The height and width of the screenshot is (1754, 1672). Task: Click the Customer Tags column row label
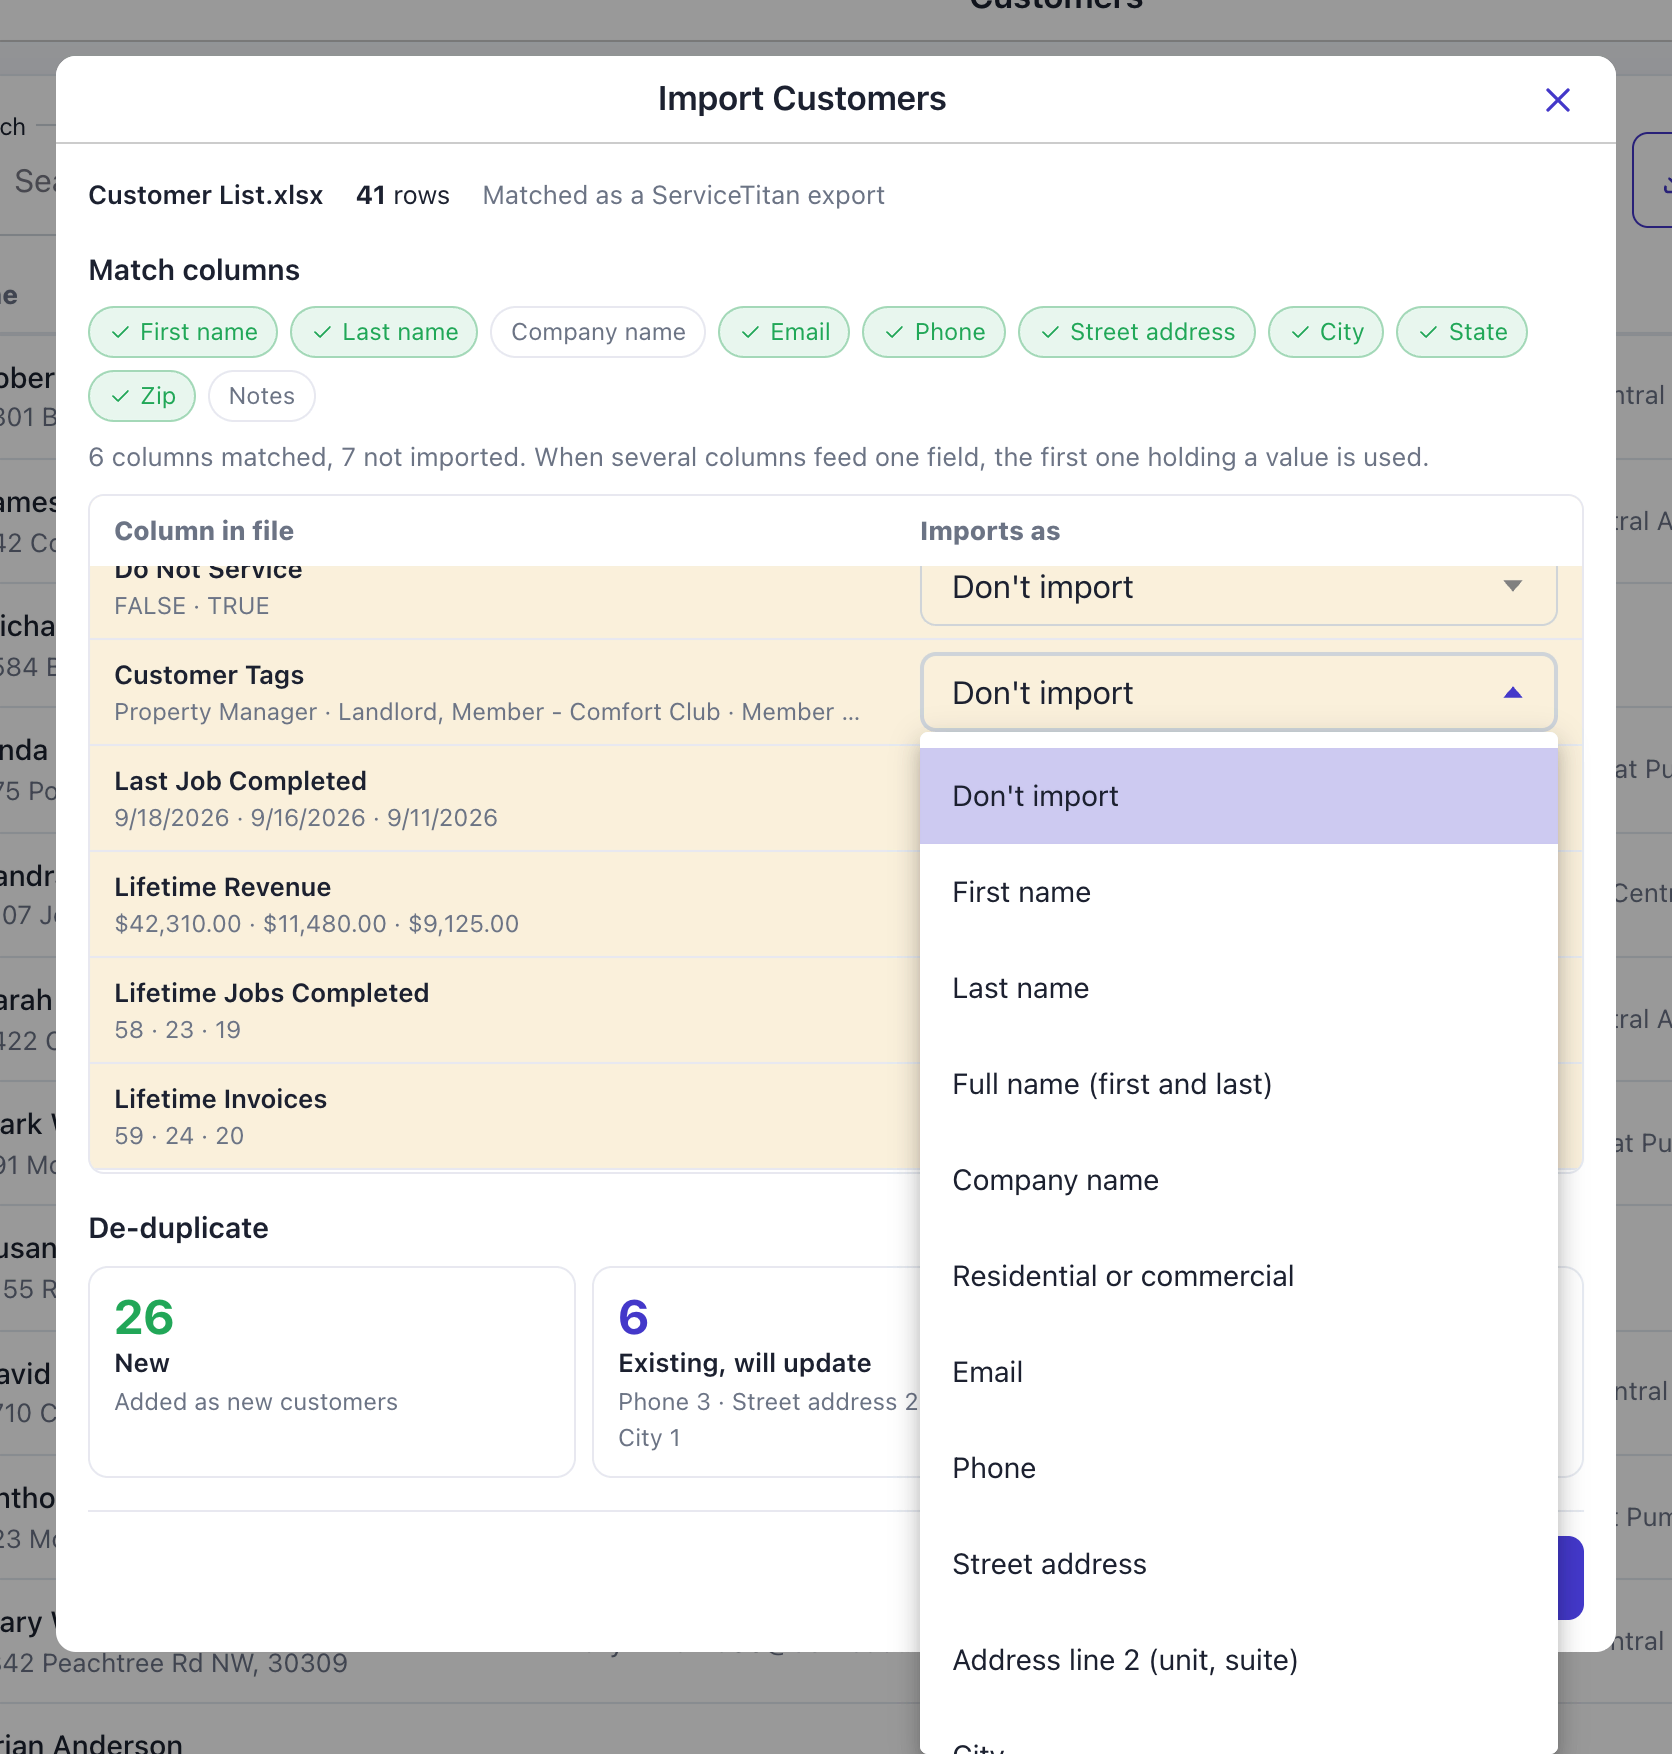tap(209, 675)
